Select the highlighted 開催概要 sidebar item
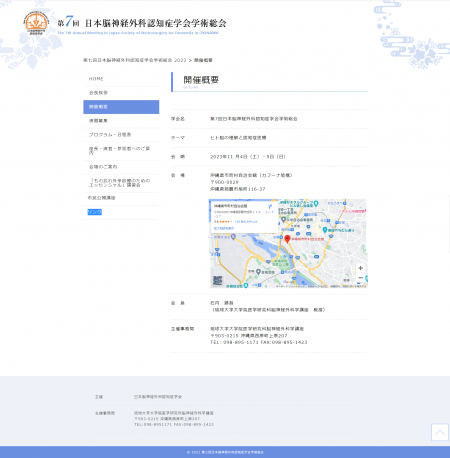This screenshot has width=450, height=458. pyautogui.click(x=121, y=107)
